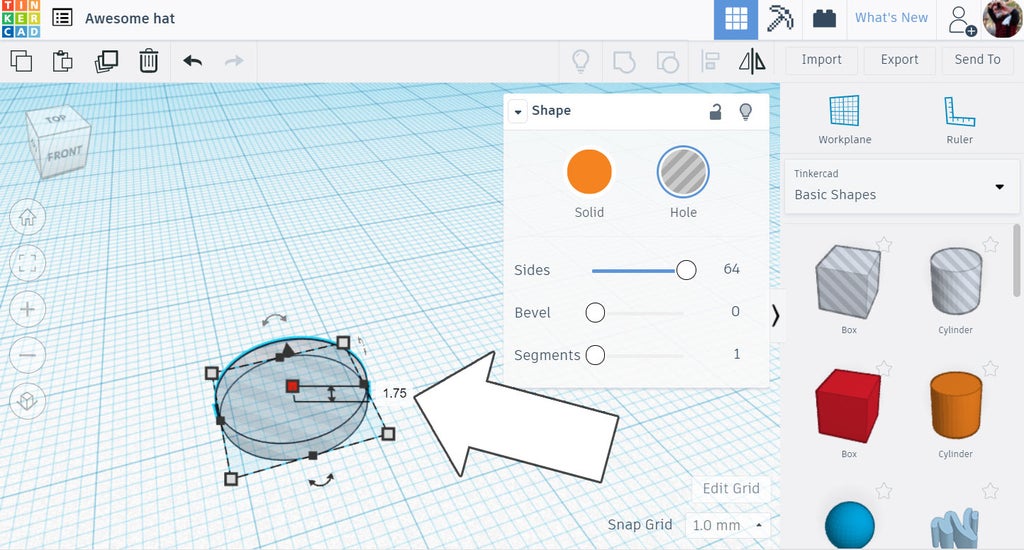Open the Align tool
This screenshot has height=550, width=1024.
[x=710, y=61]
